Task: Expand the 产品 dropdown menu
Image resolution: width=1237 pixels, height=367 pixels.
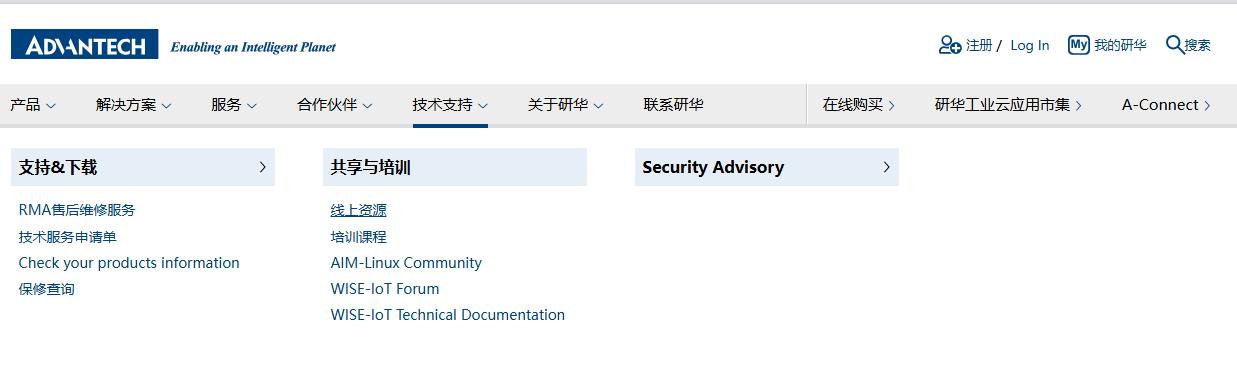Action: 33,104
